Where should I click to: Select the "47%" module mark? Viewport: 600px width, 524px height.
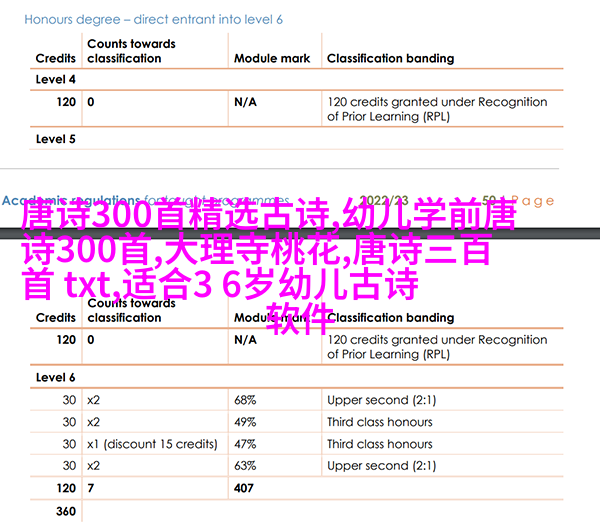click(245, 444)
